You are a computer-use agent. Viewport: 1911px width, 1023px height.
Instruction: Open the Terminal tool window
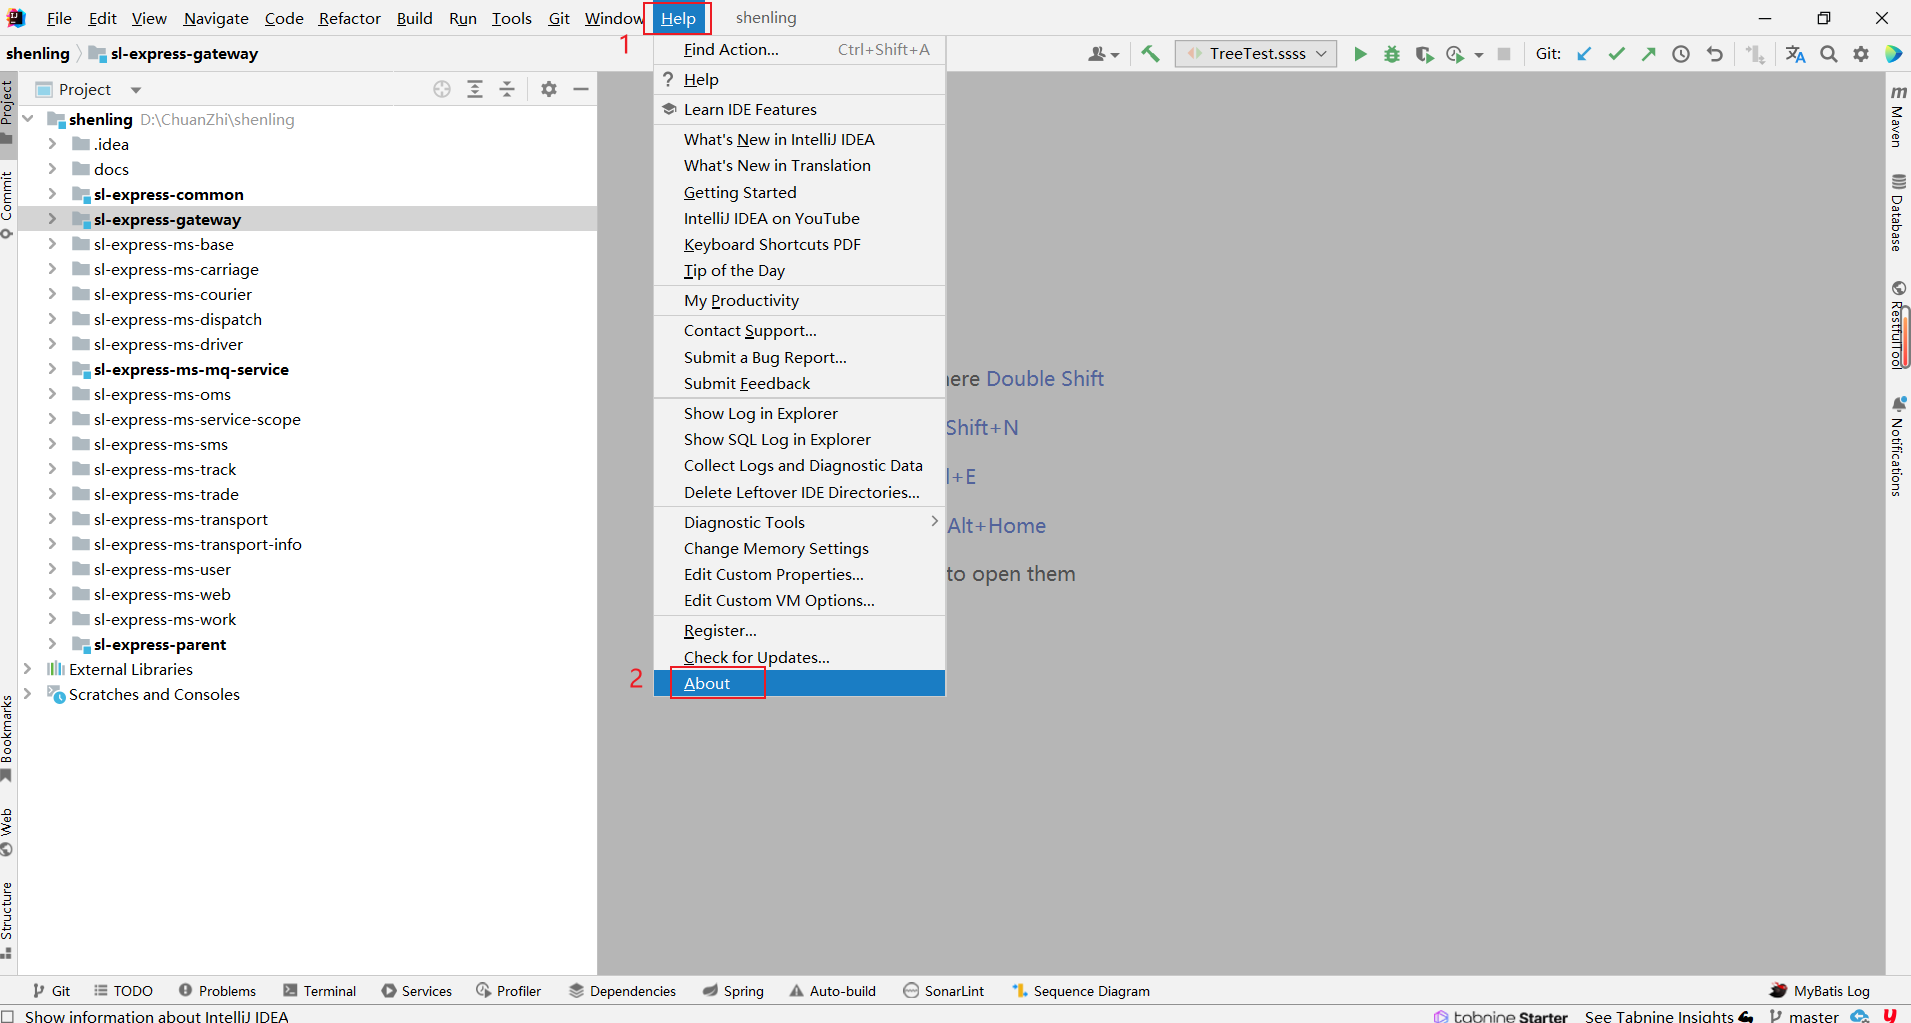[319, 991]
